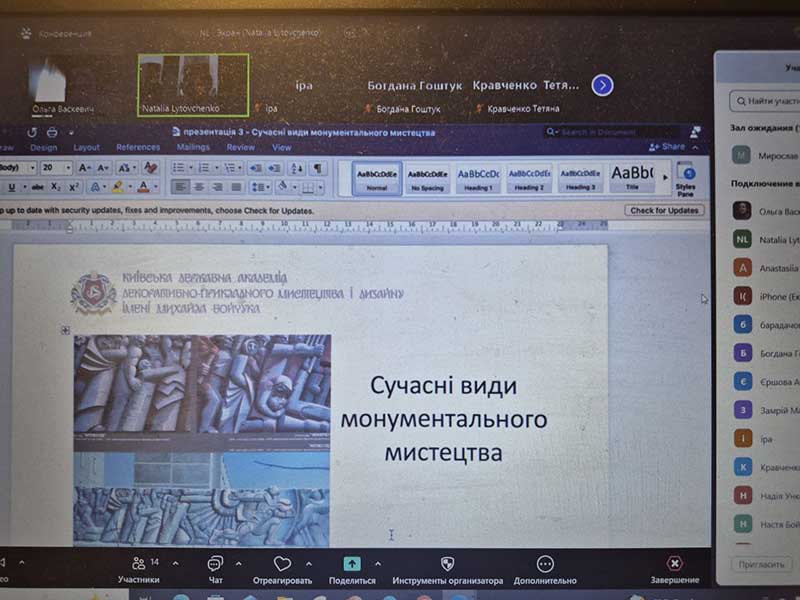
Task: Open the Участники participants panel
Action: tap(139, 565)
